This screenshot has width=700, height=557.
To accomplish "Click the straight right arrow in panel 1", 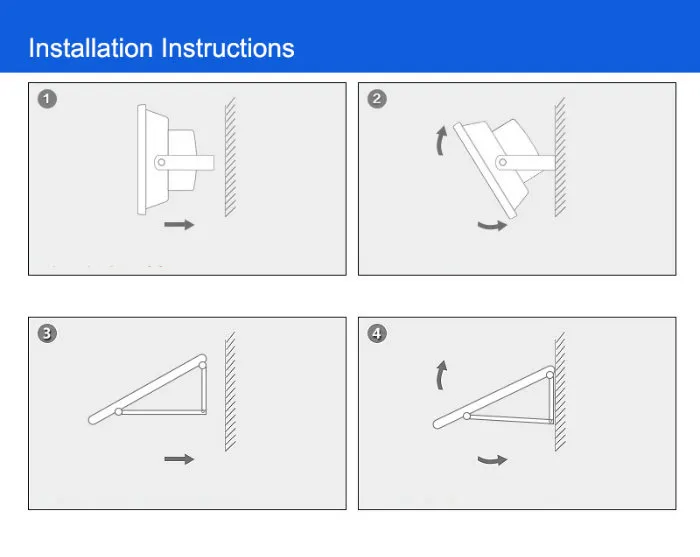I will coord(179,224).
